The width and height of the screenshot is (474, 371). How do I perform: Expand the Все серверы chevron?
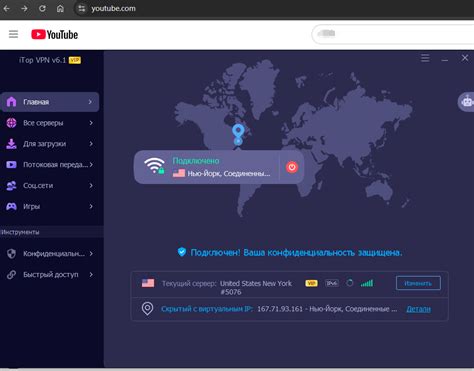(x=91, y=123)
